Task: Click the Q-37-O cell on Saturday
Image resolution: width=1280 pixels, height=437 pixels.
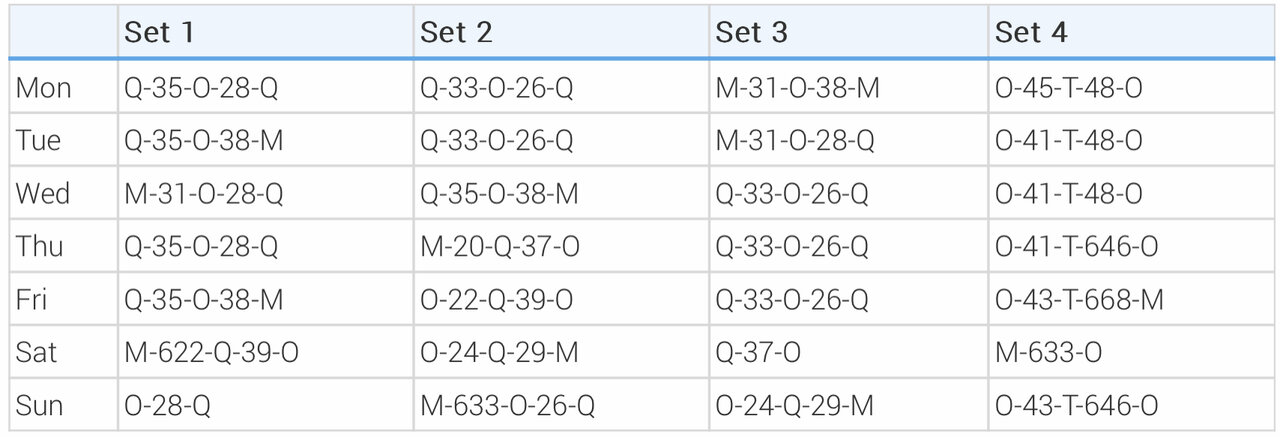Action: click(x=757, y=352)
